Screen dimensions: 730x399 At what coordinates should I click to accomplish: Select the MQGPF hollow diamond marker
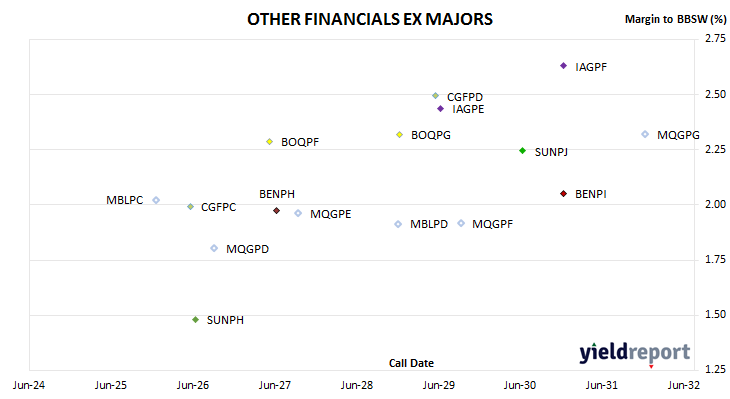(461, 223)
